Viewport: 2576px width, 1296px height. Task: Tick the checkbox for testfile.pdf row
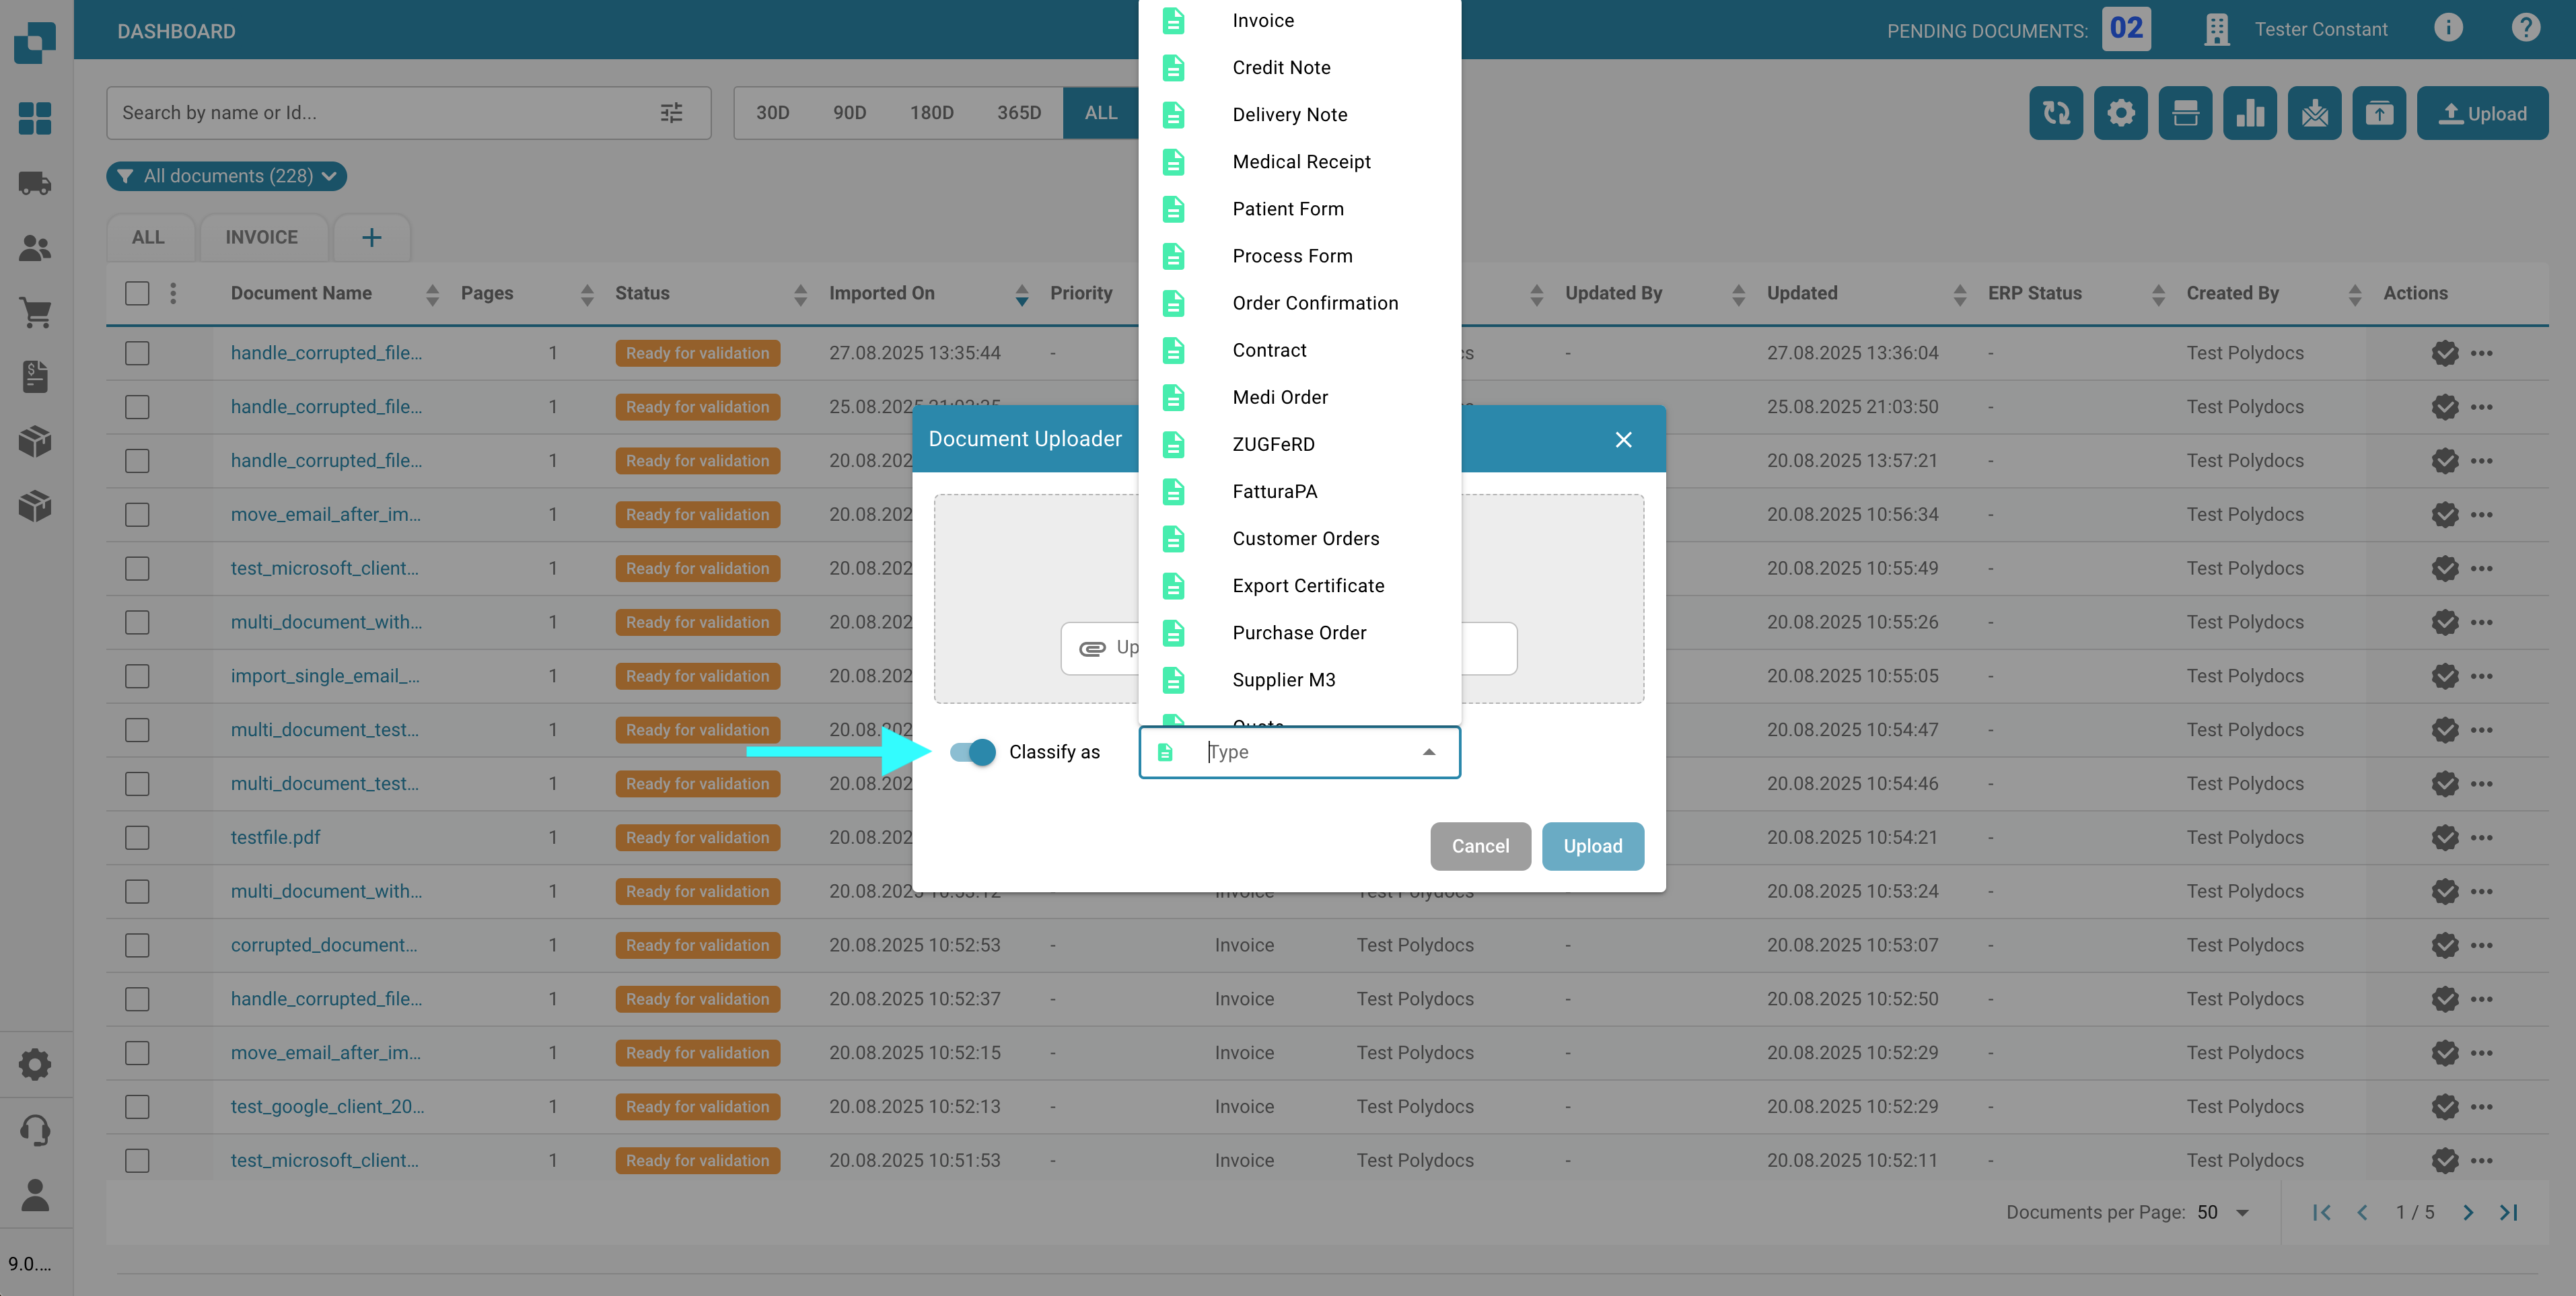(137, 837)
